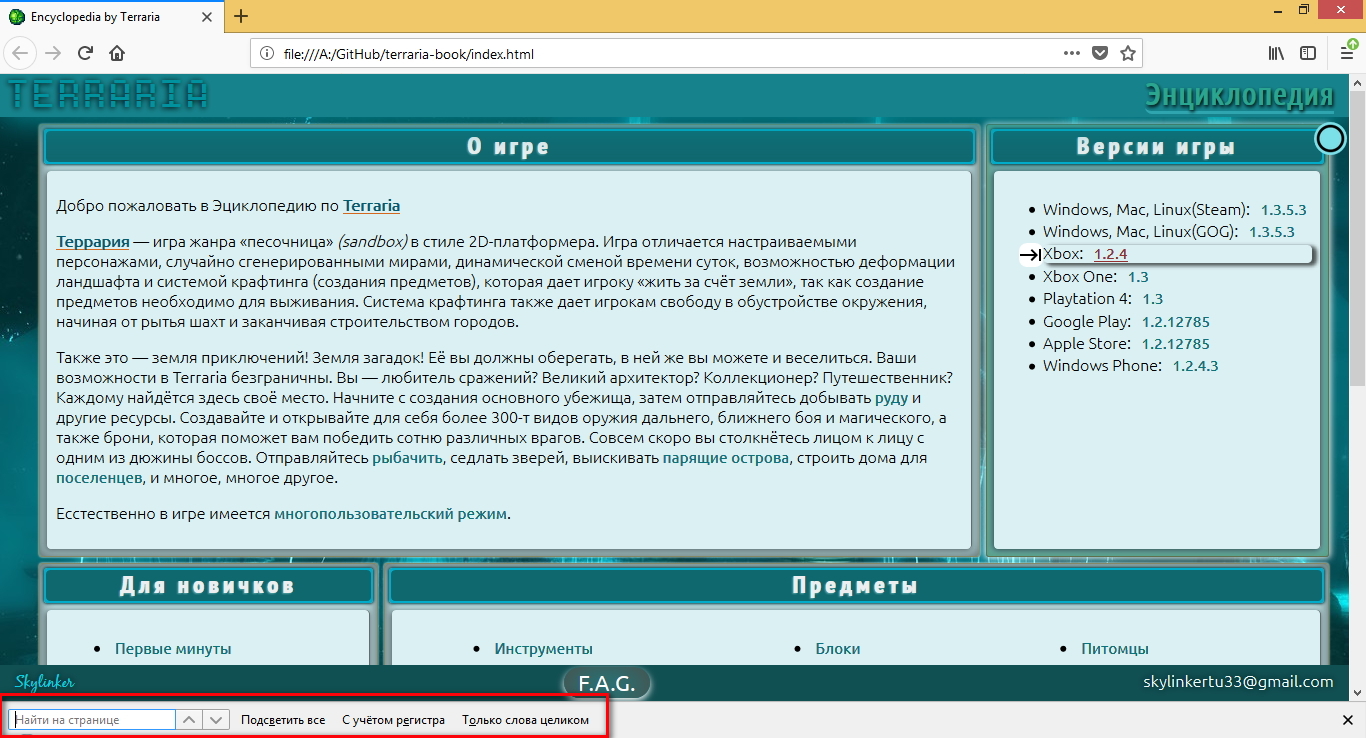Click the Skylinker signature in footer

tap(45, 682)
